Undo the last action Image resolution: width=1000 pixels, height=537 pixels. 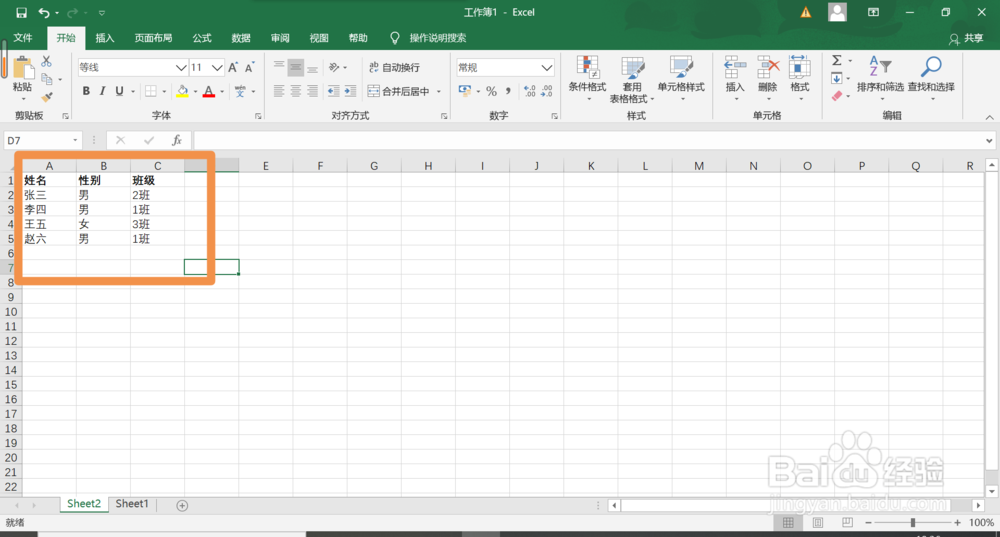(x=44, y=12)
